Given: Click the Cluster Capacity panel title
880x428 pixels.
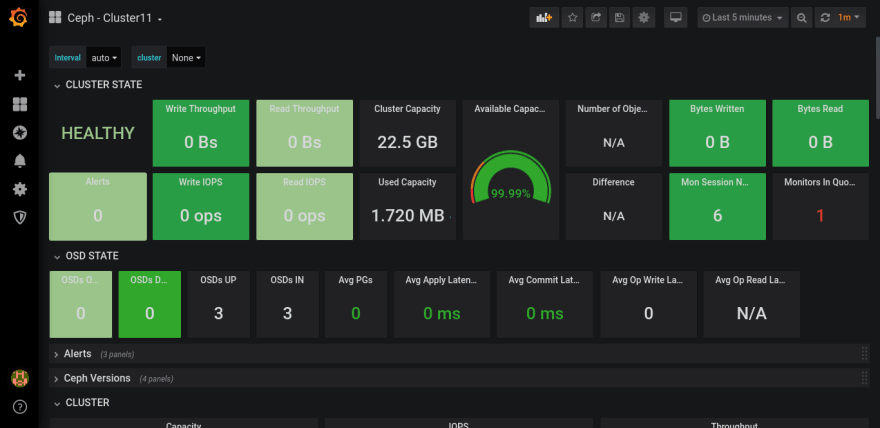Looking at the screenshot, I should click(x=407, y=109).
